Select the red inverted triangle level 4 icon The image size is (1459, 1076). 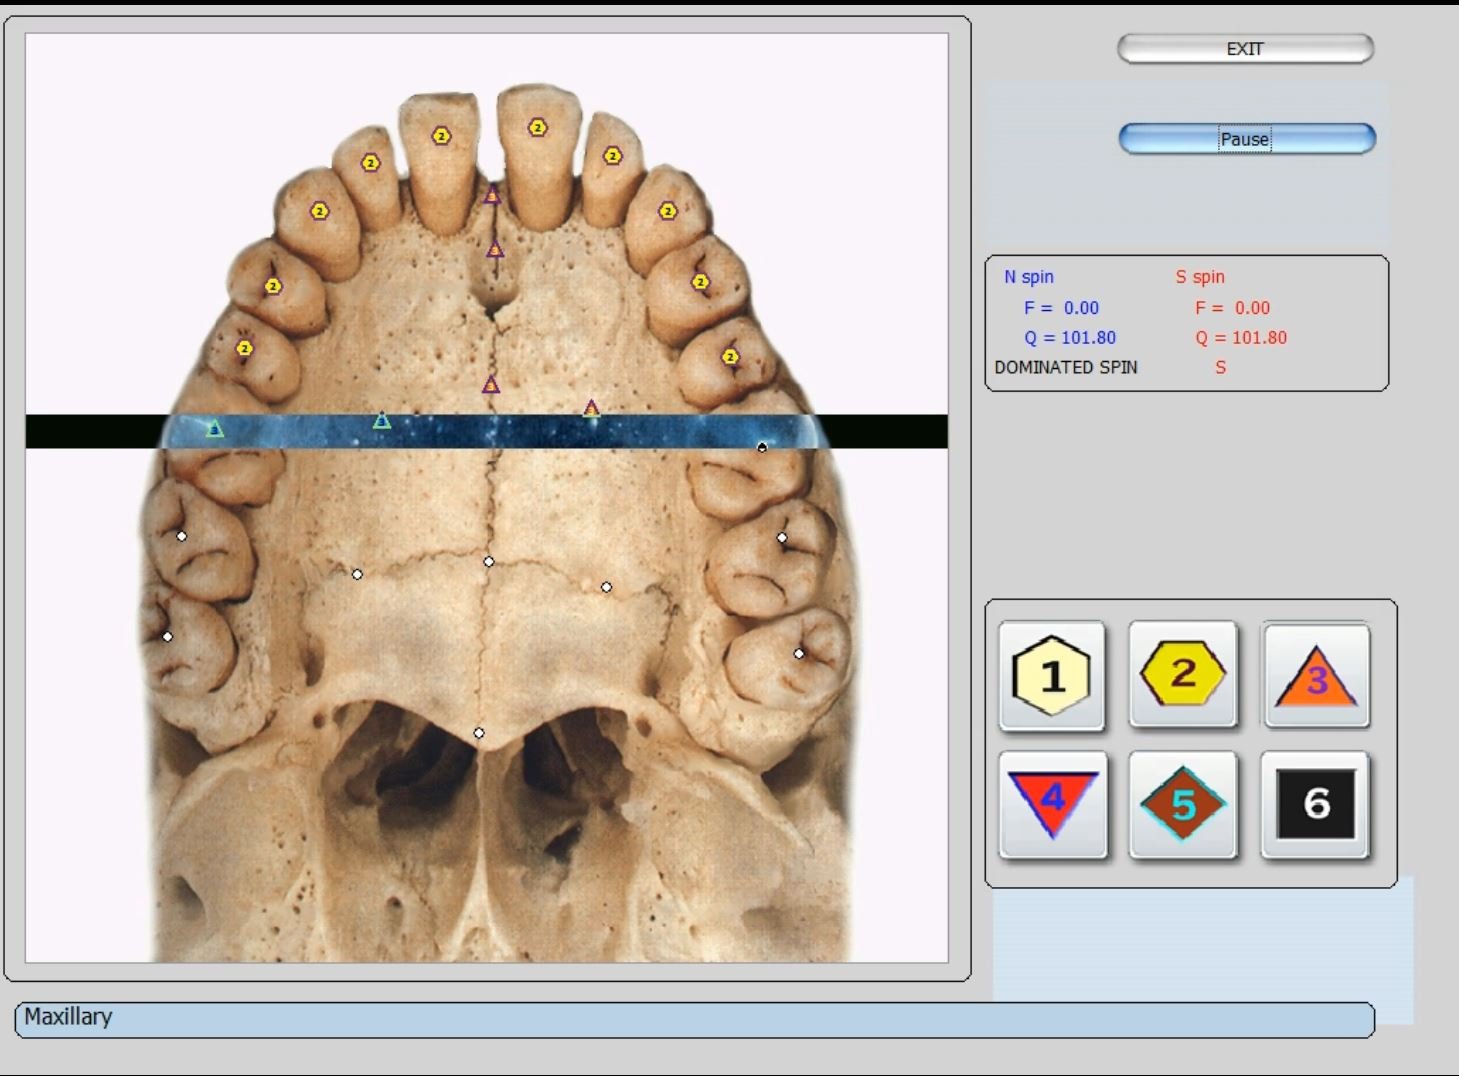tap(1053, 805)
